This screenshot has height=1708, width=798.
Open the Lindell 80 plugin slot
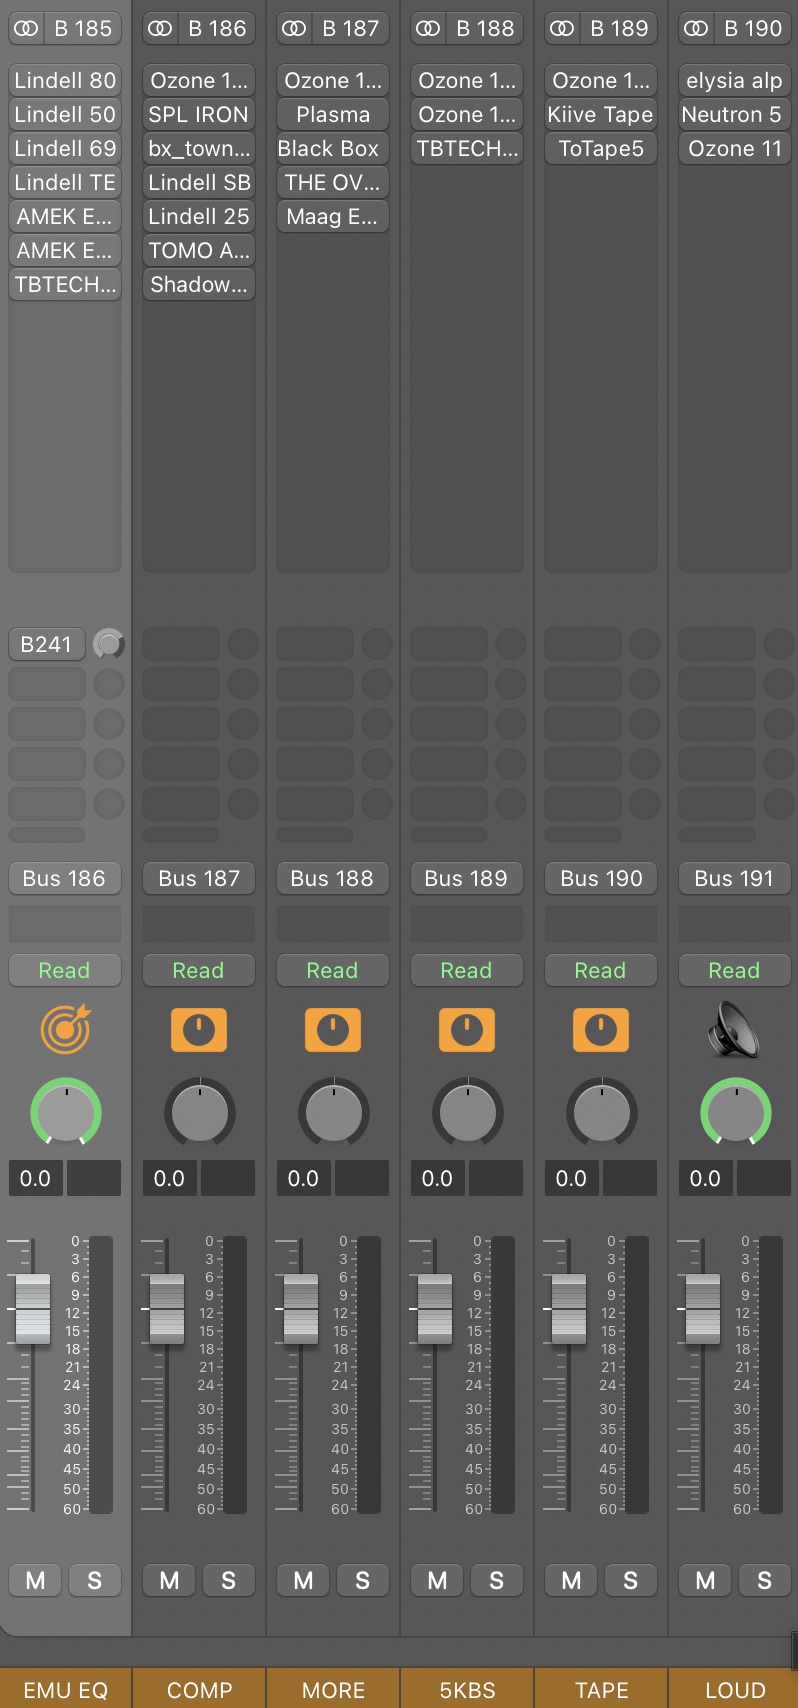click(65, 80)
